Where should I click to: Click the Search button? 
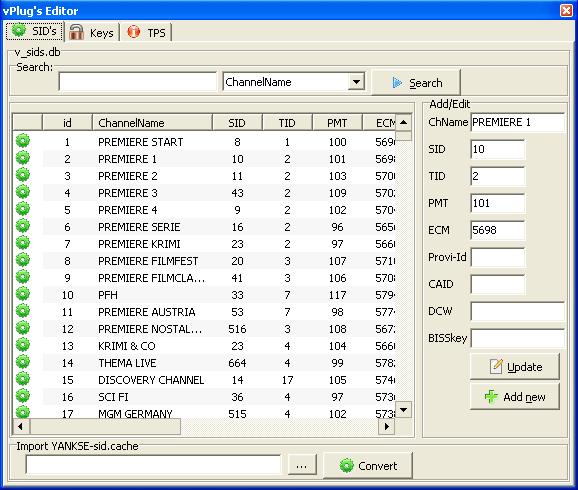pos(416,83)
